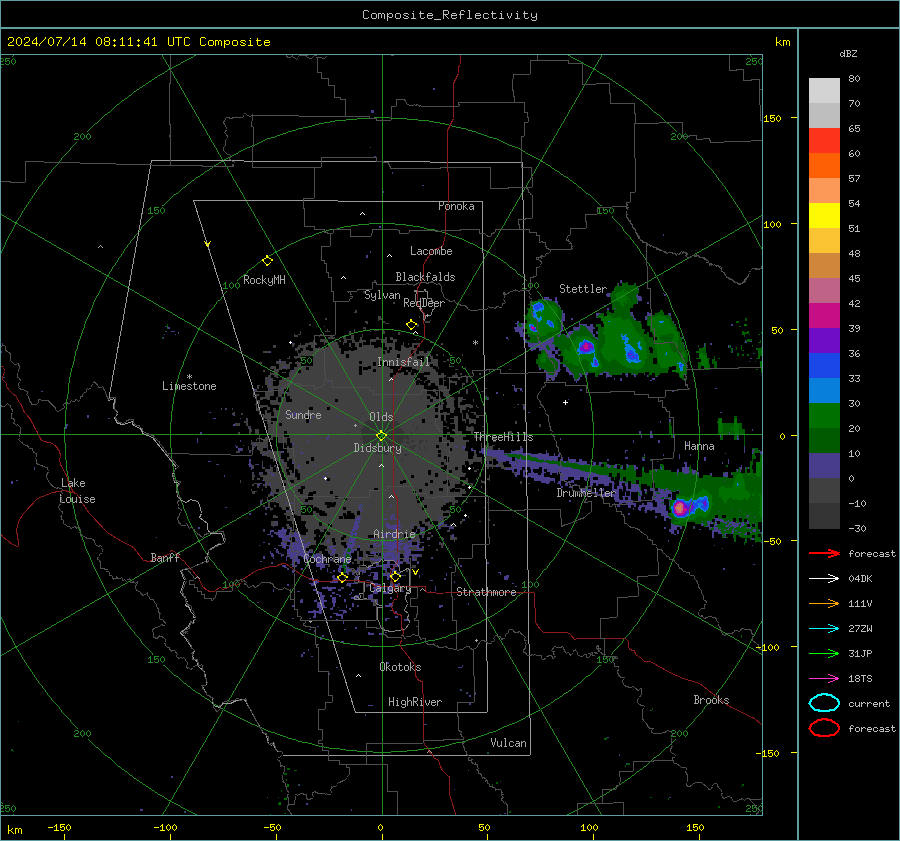
Task: Click the red 60-65 dBZ swatch
Action: click(x=824, y=141)
